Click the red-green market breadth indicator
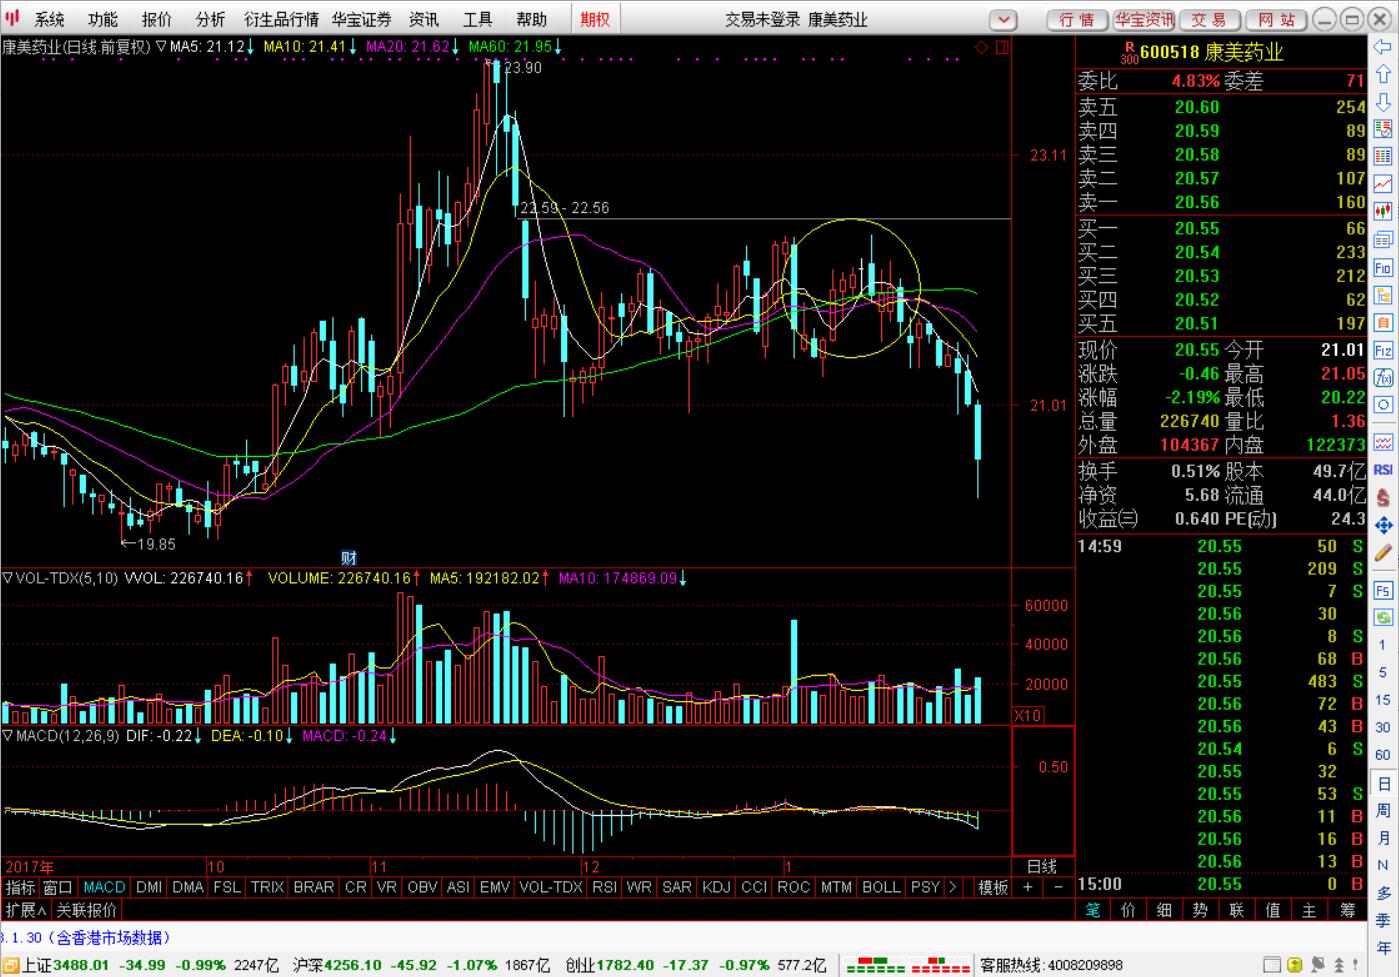The width and height of the screenshot is (1399, 977). click(907, 965)
